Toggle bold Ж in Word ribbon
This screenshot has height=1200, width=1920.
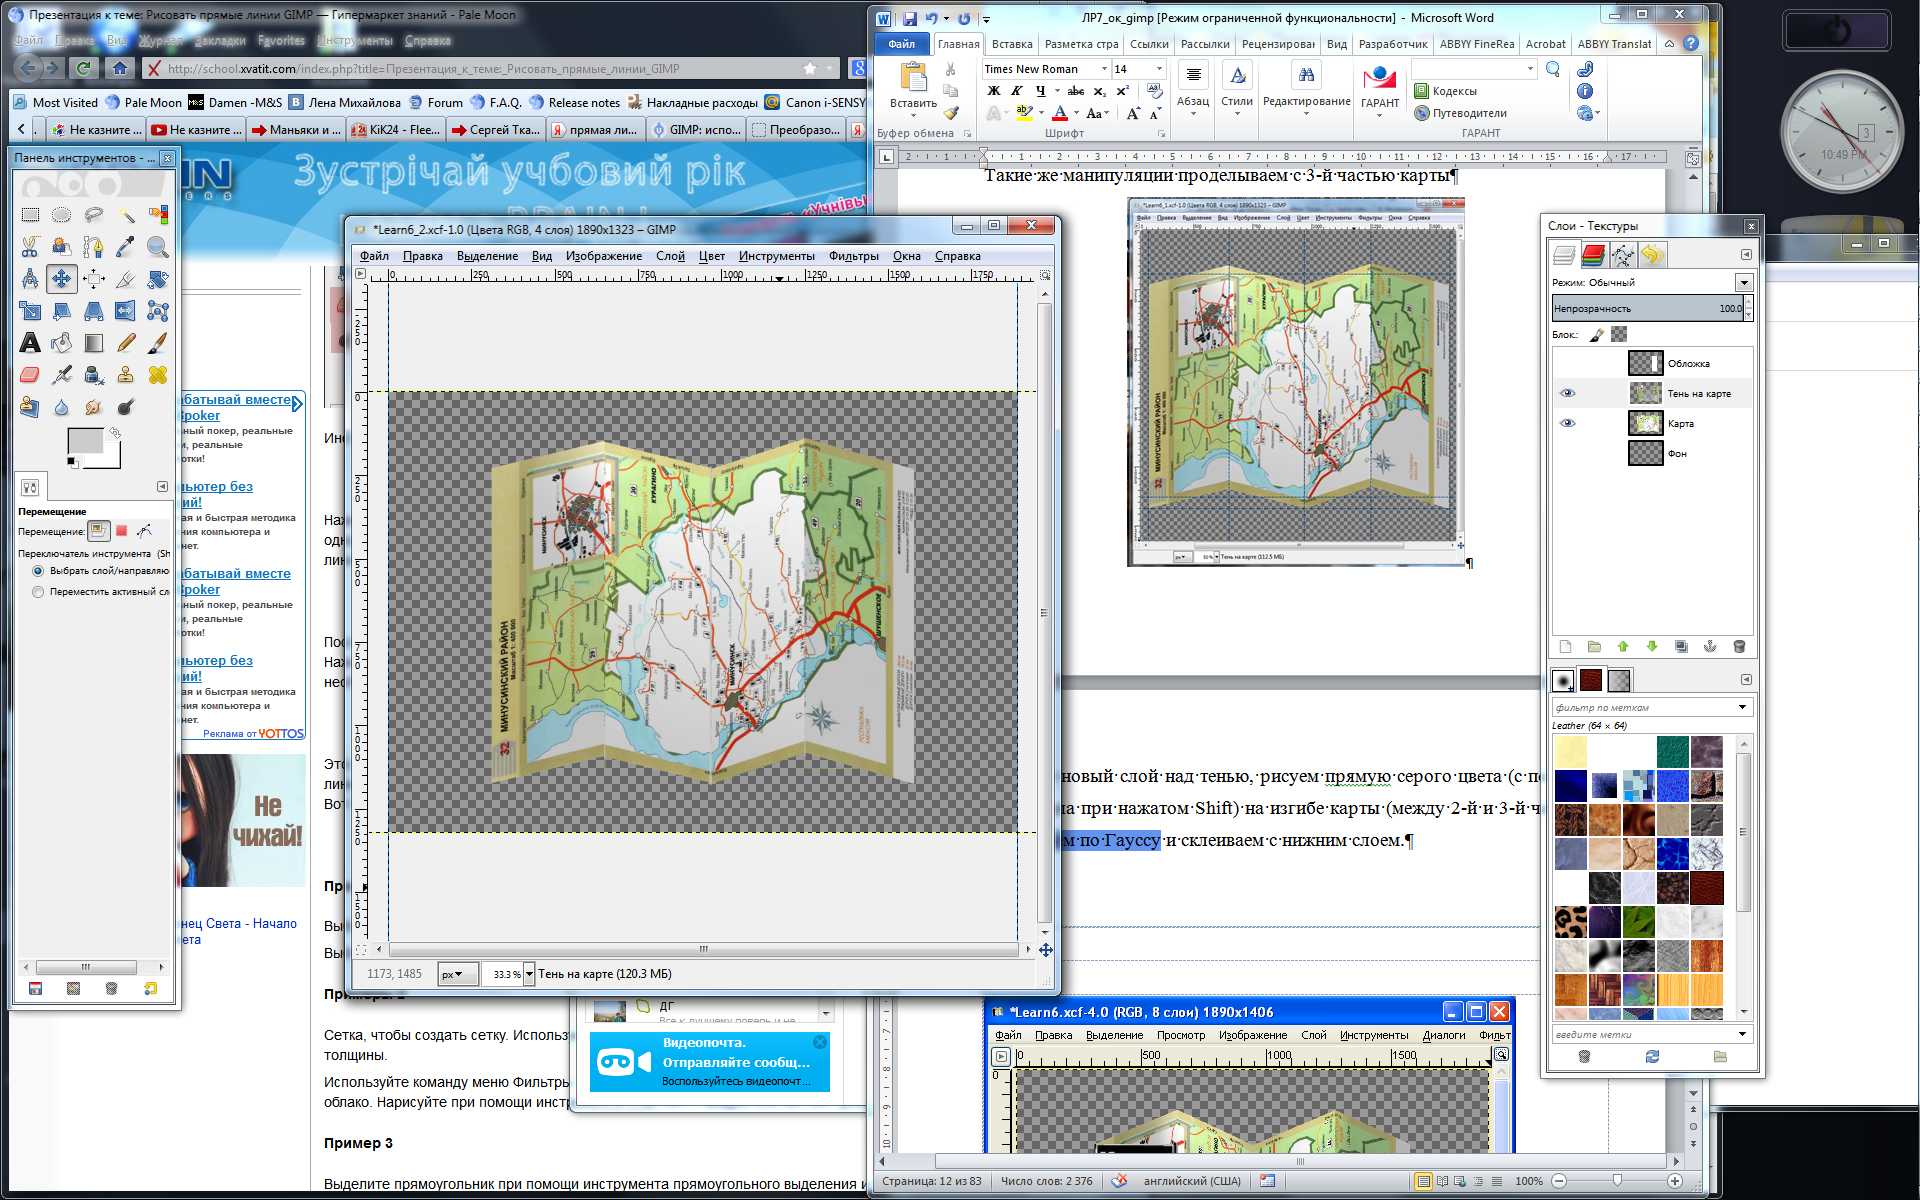click(994, 91)
